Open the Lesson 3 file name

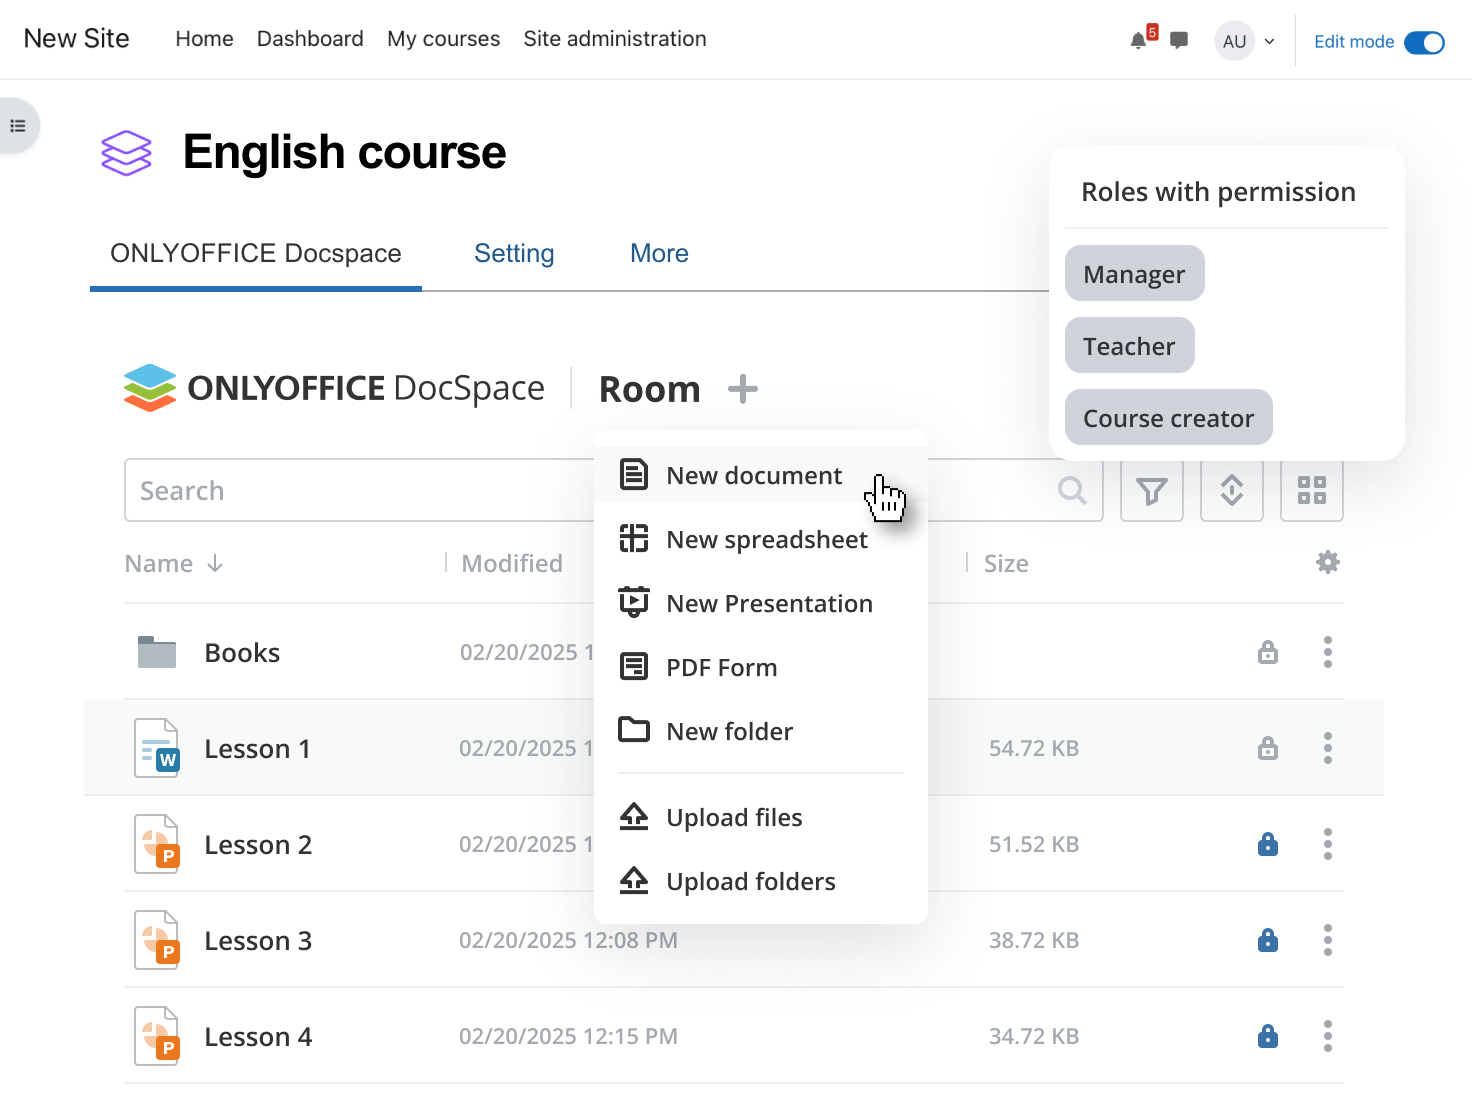pos(258,940)
